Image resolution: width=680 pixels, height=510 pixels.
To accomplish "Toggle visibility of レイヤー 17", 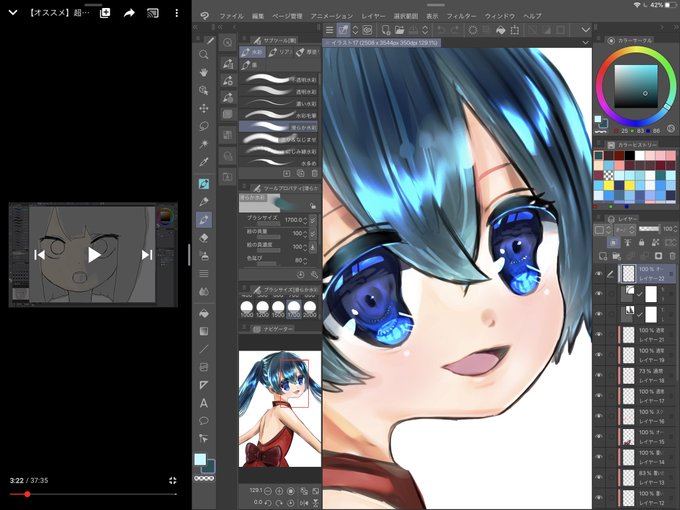I will (x=599, y=396).
